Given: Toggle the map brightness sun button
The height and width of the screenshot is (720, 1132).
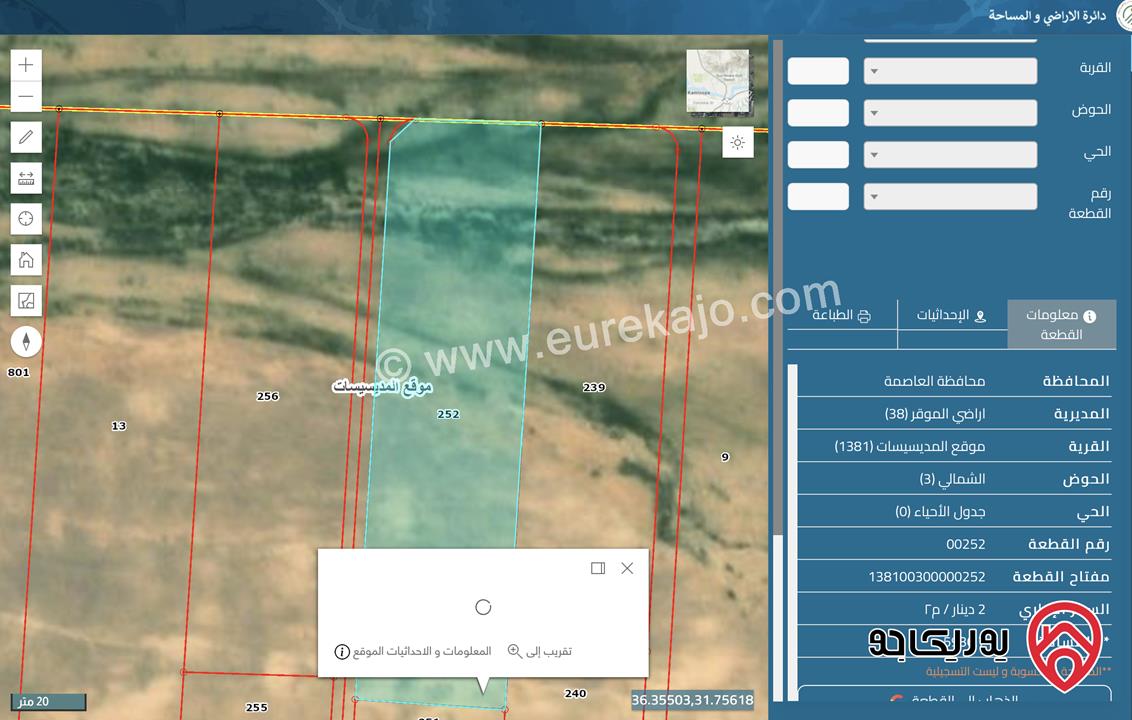Looking at the screenshot, I should point(738,143).
